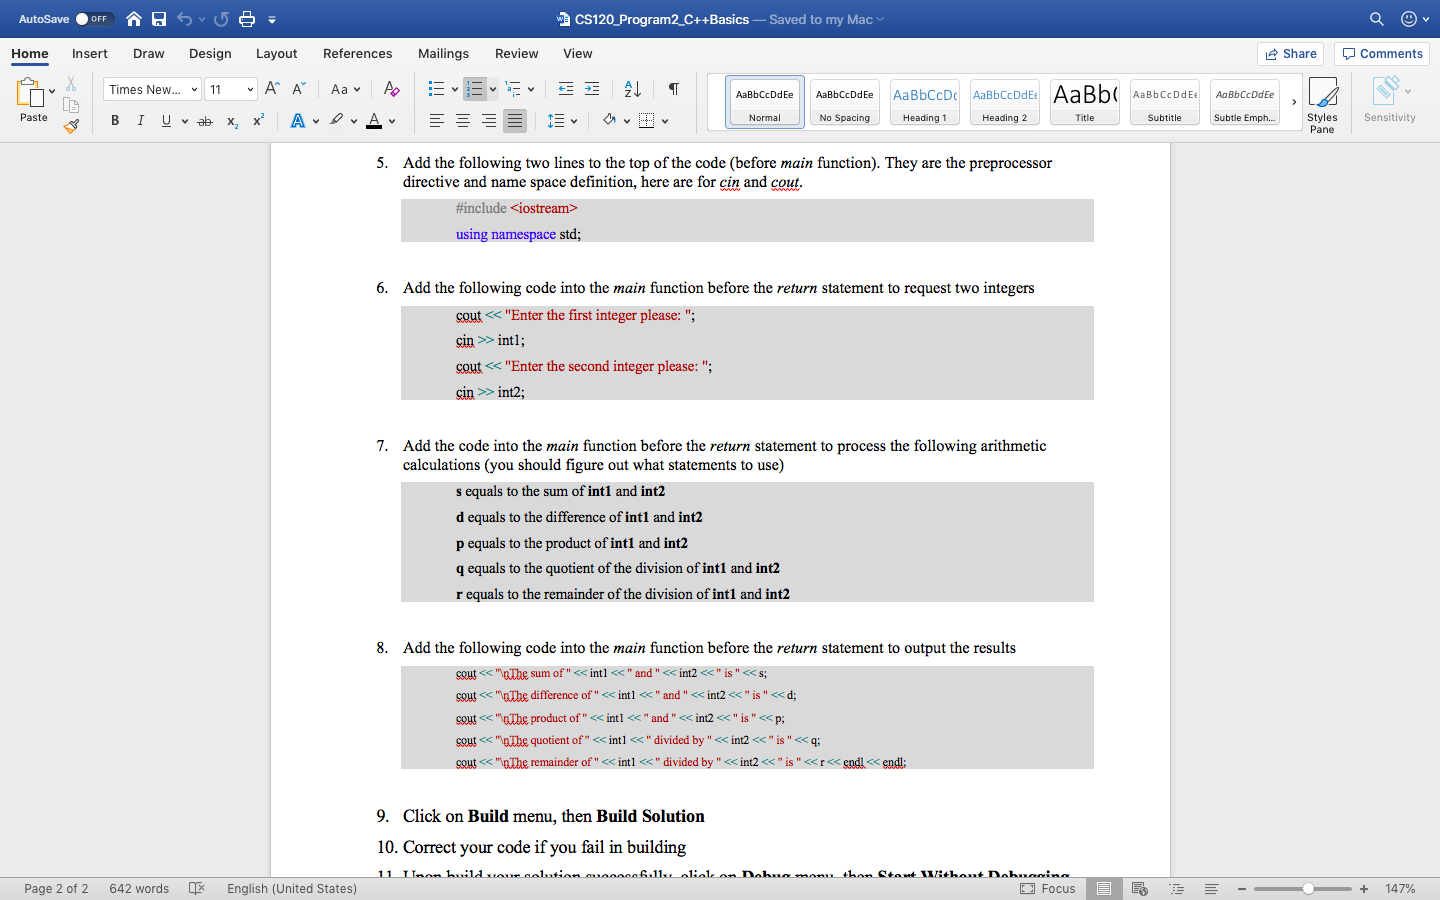Adjust the zoom slider handle
This screenshot has height=900, width=1440.
(1308, 888)
